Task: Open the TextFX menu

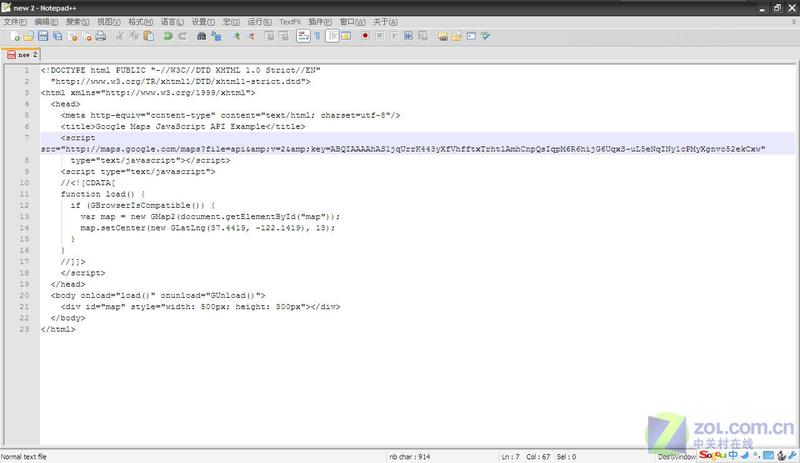Action: pos(290,22)
